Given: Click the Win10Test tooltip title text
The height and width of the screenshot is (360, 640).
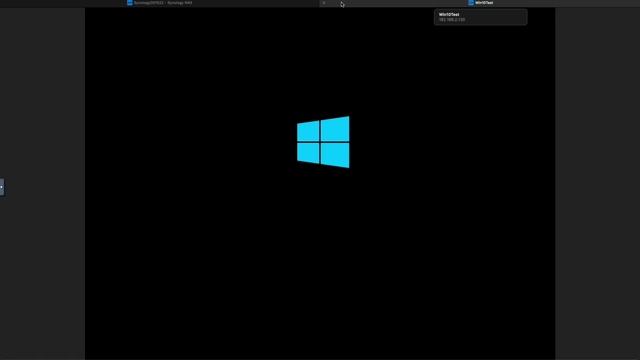Looking at the screenshot, I should pyautogui.click(x=449, y=14).
